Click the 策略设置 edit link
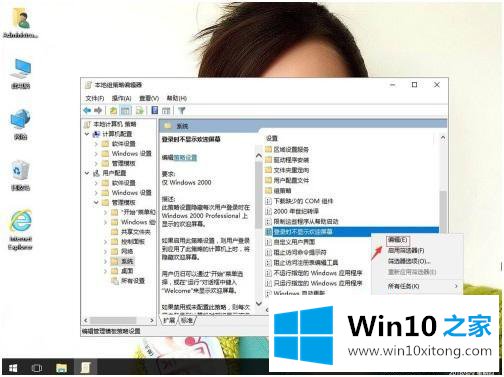 click(x=185, y=158)
